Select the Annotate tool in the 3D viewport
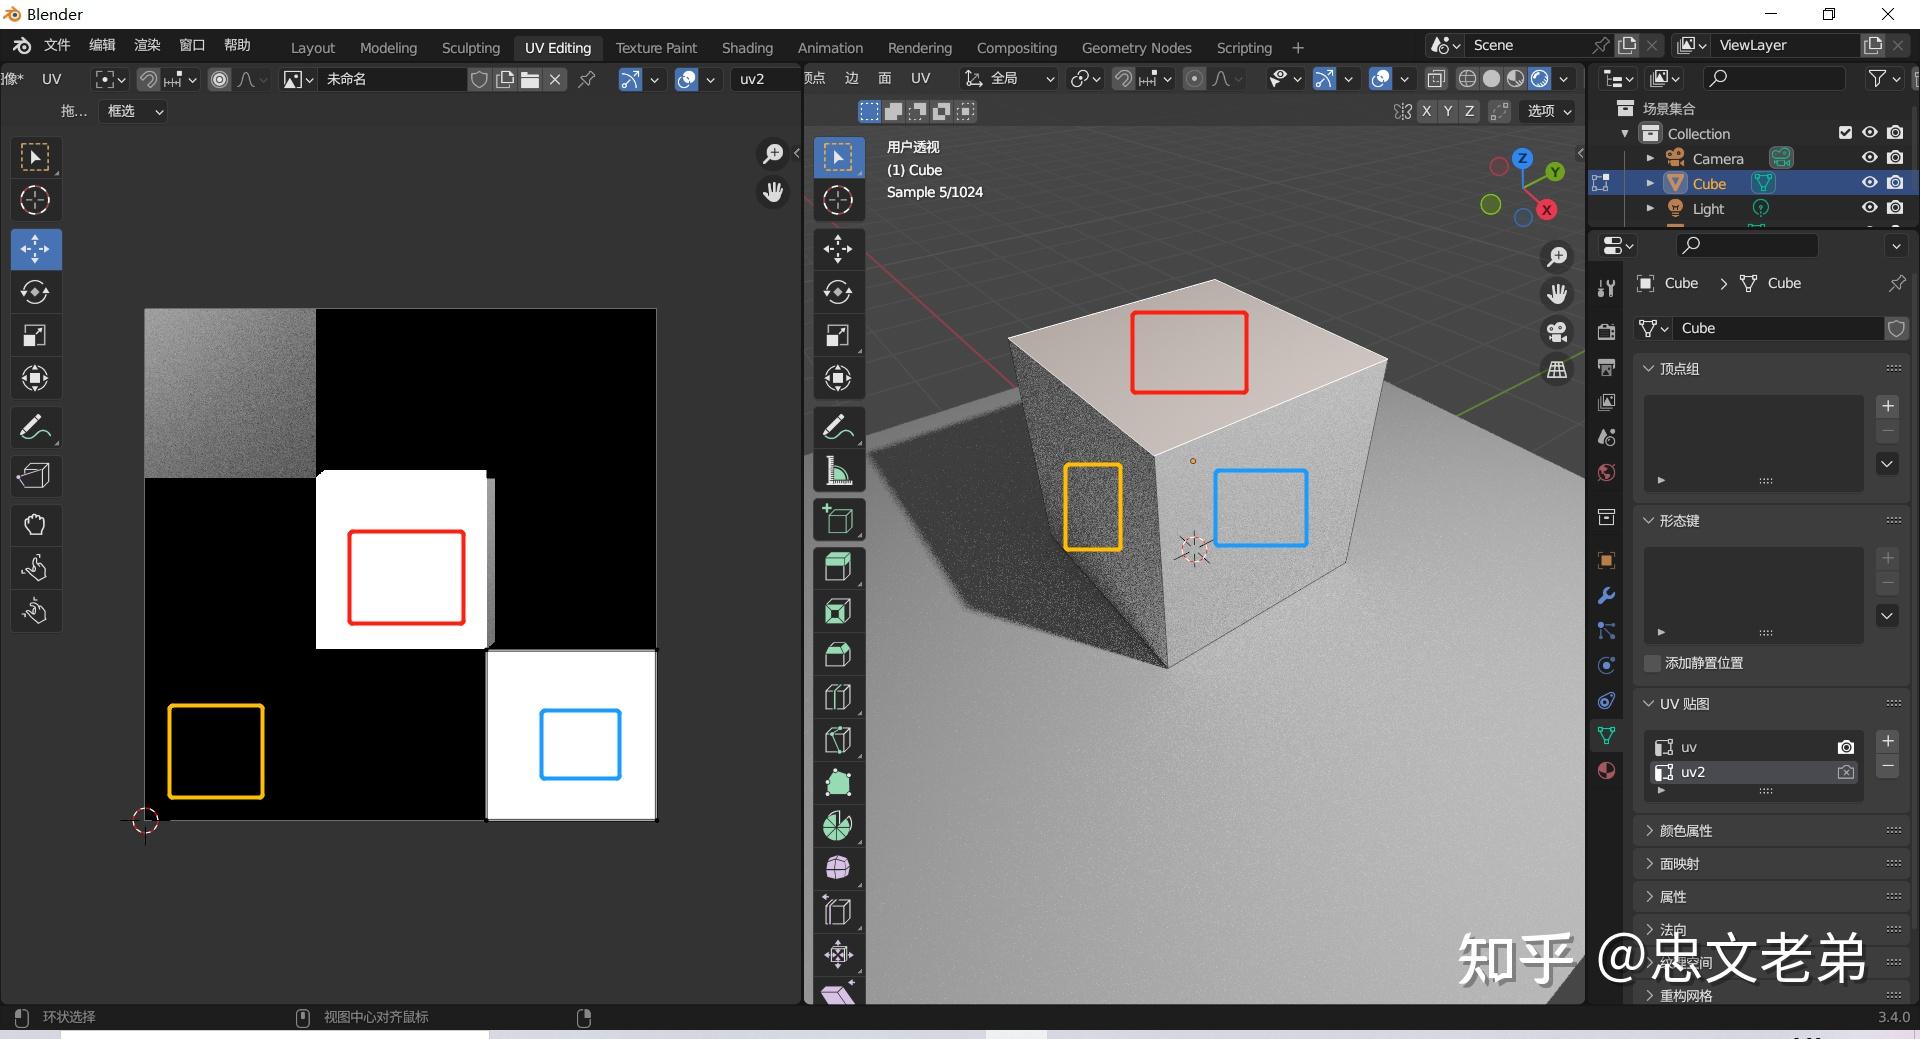Image resolution: width=1920 pixels, height=1039 pixels. 837,427
